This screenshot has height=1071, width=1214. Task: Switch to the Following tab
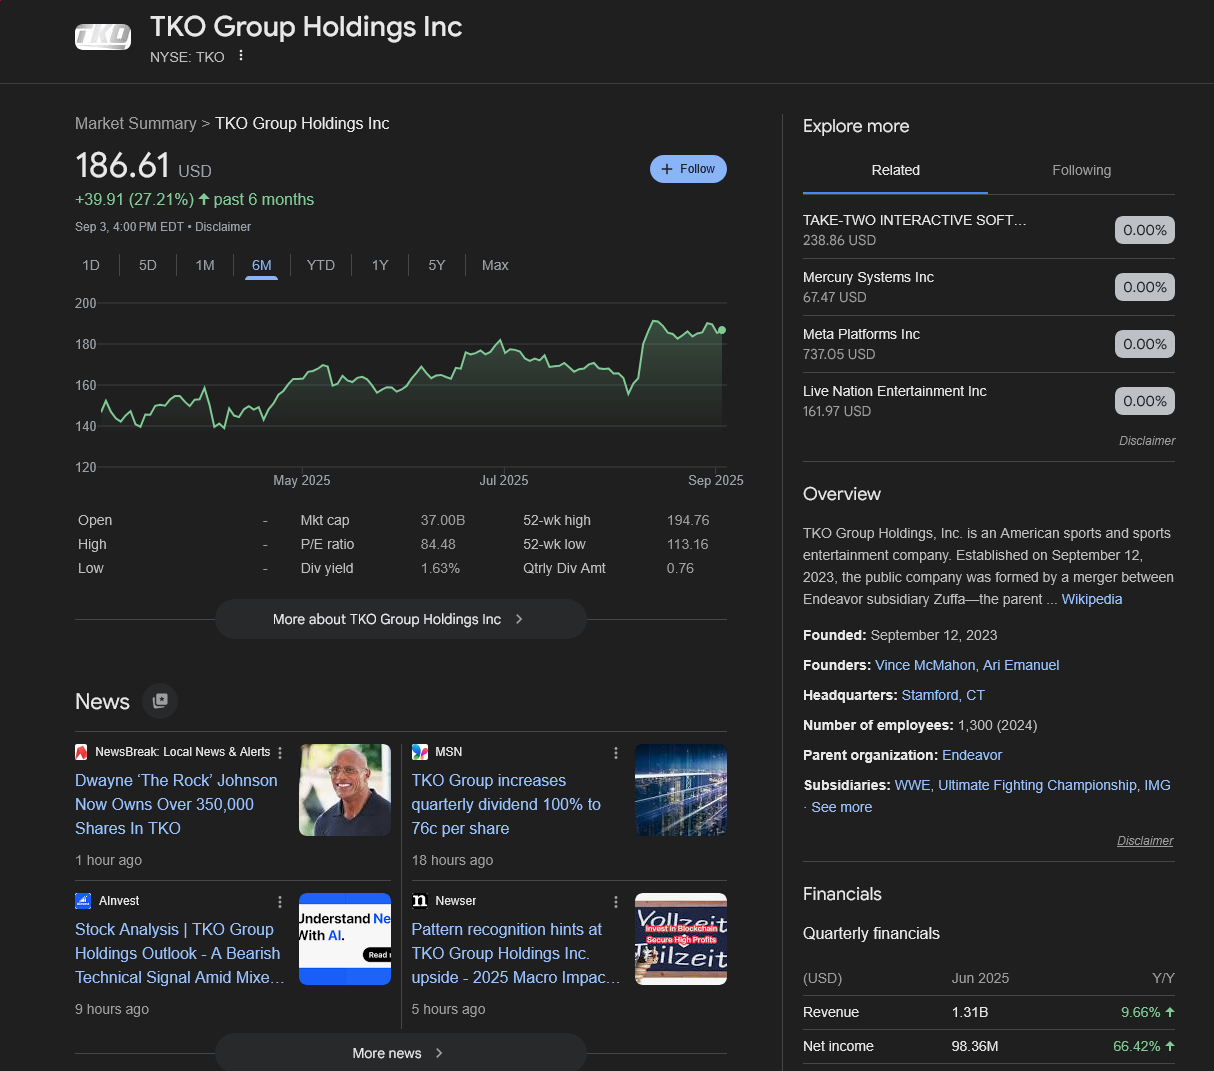1081,170
